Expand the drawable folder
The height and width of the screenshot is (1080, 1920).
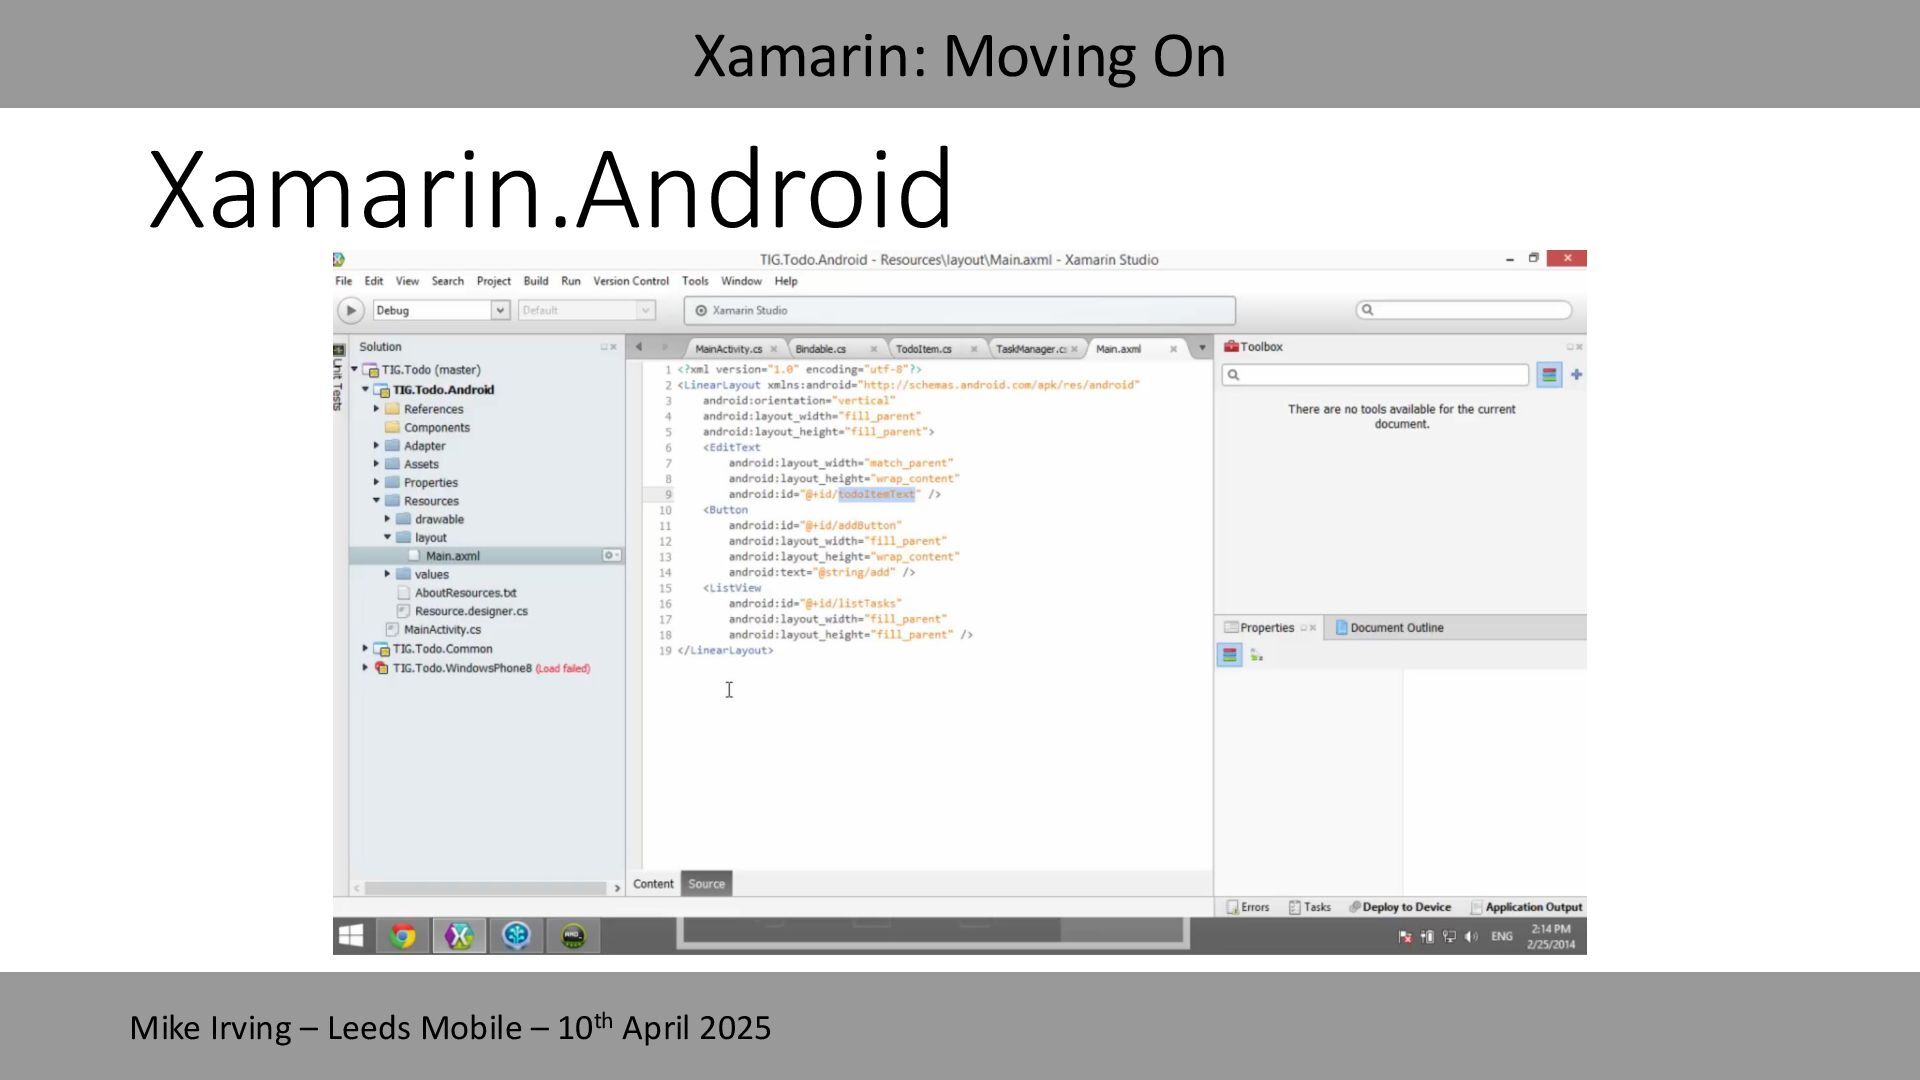387,518
